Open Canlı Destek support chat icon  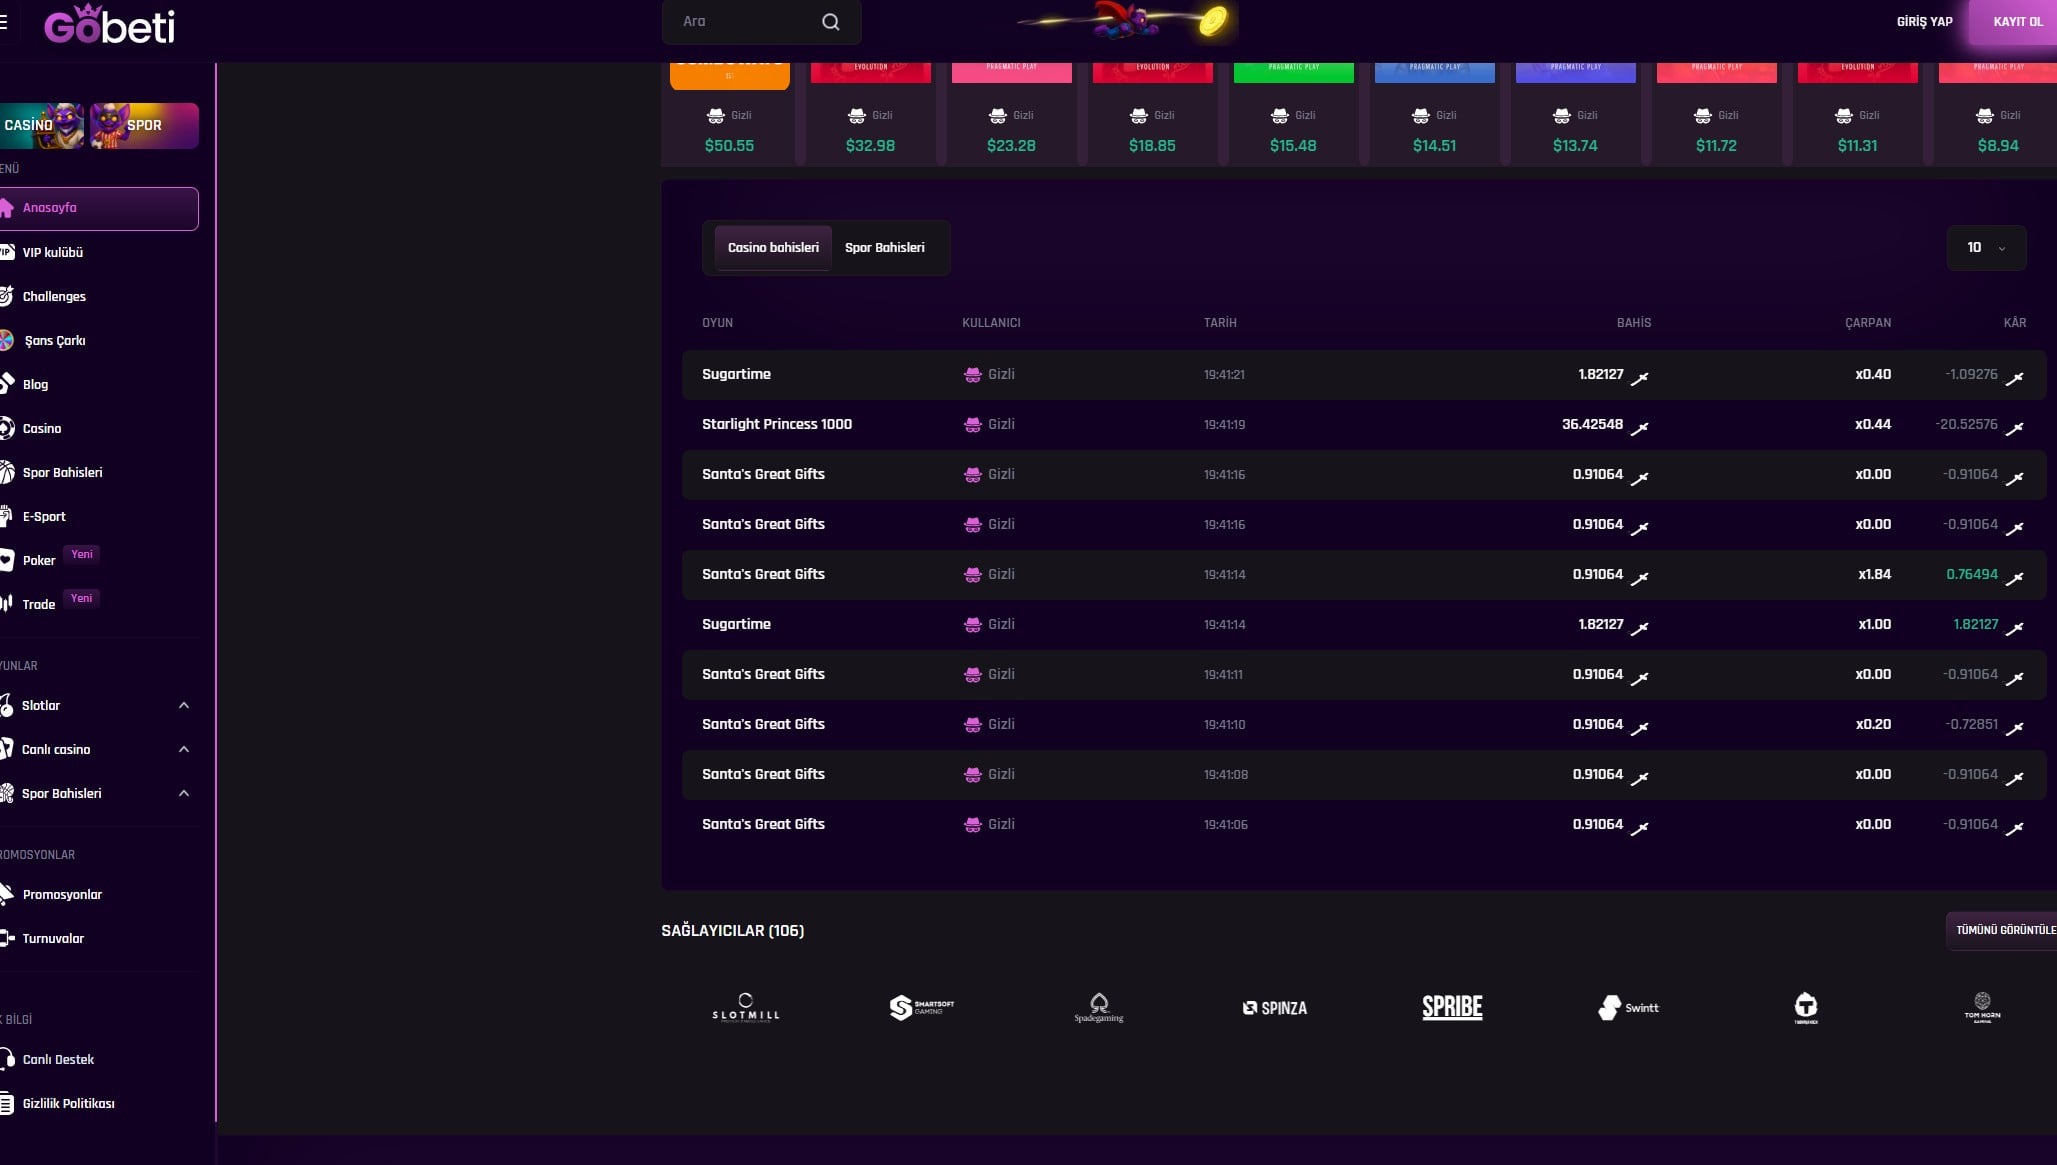tap(8, 1059)
